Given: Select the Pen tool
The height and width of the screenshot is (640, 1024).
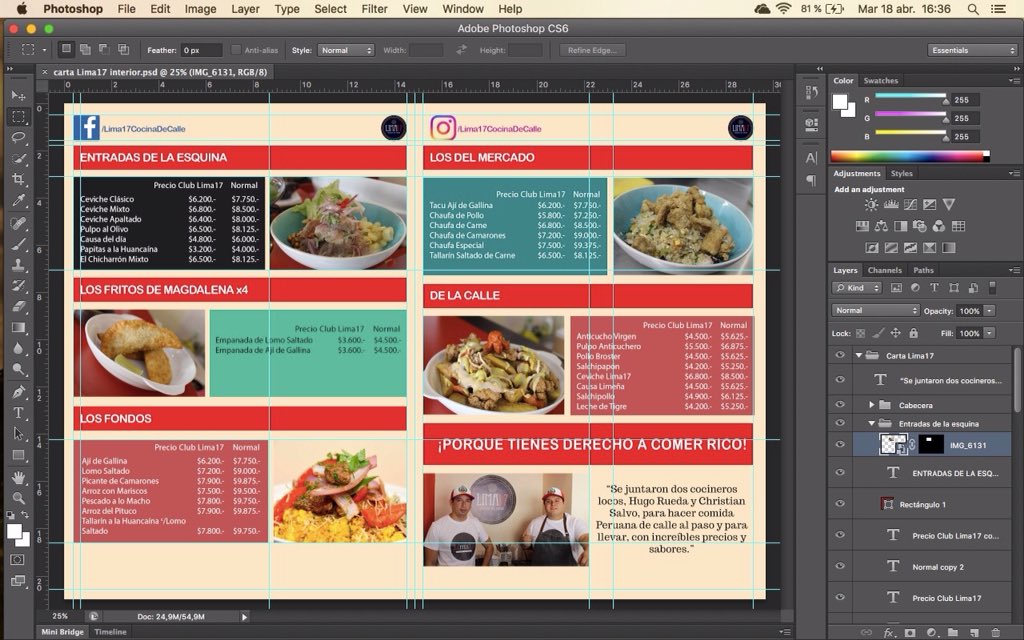Looking at the screenshot, I should coord(18,392).
